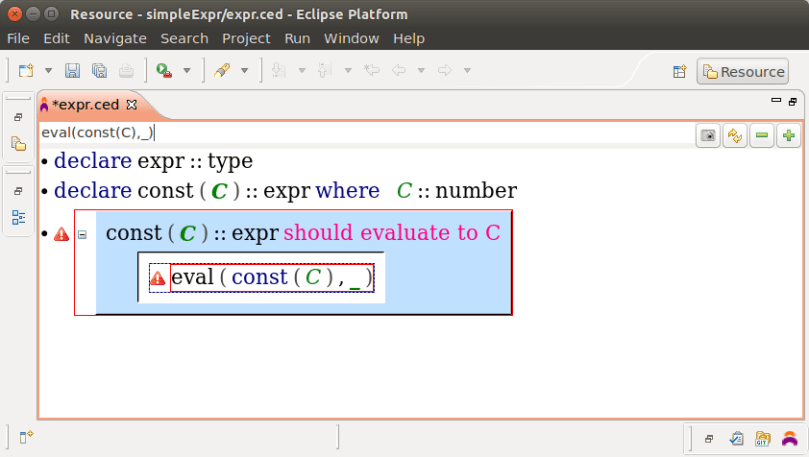Click the pink 'should evaluate to C' text

pyautogui.click(x=391, y=233)
